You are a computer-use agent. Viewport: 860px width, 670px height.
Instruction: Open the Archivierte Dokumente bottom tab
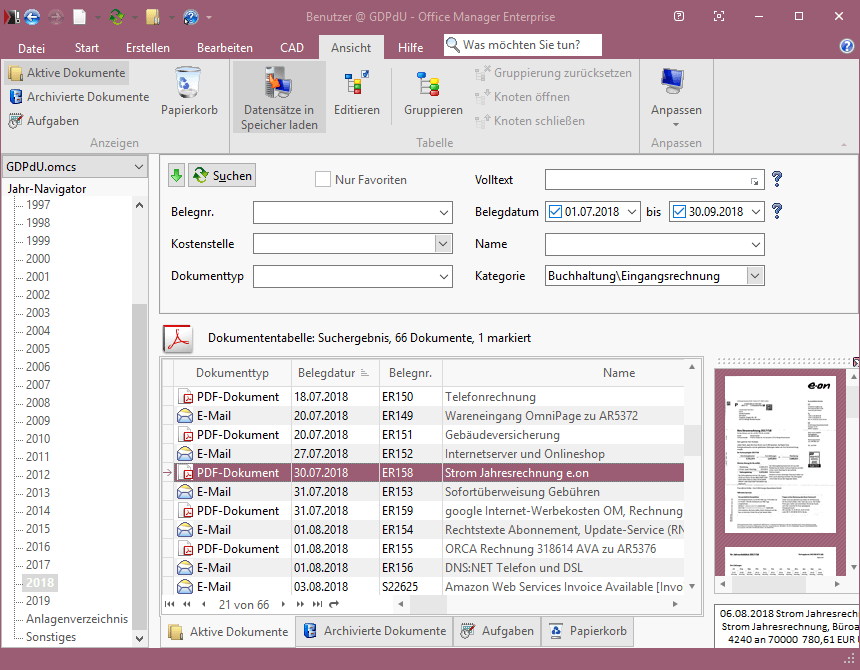coord(374,631)
